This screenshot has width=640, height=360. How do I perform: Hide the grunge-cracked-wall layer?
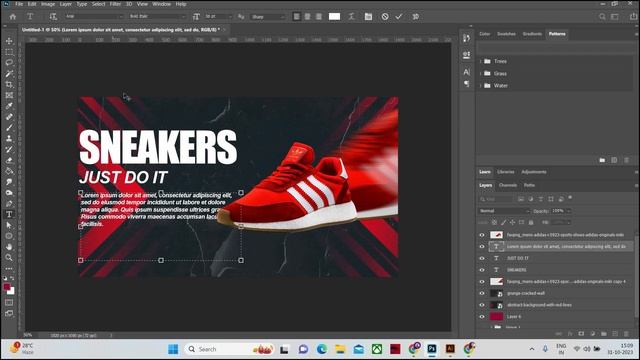482,293
